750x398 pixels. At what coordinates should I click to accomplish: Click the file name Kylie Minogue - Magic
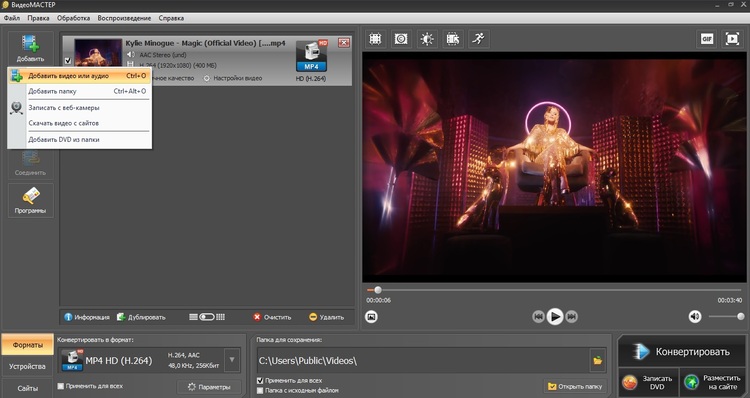coord(205,43)
